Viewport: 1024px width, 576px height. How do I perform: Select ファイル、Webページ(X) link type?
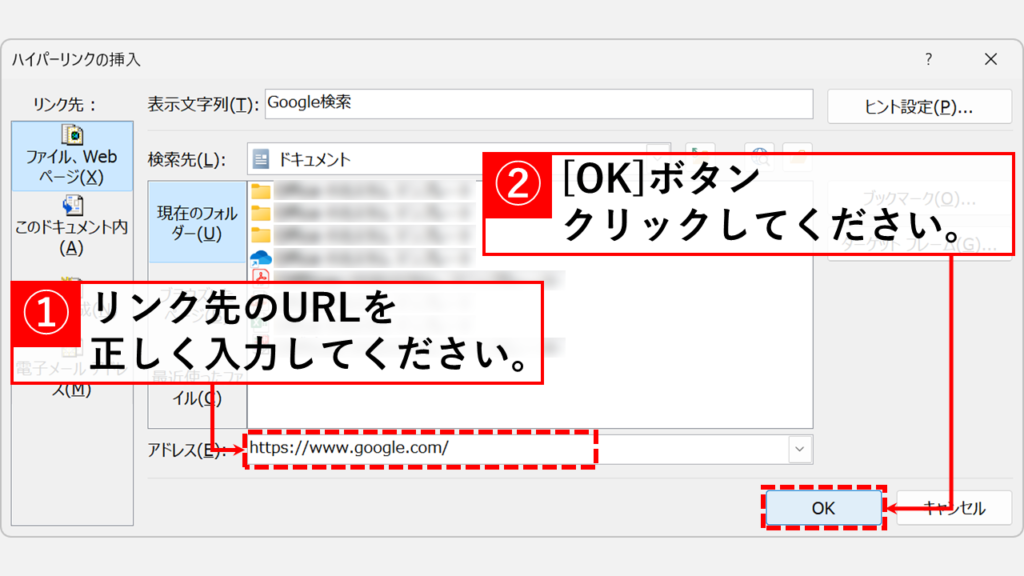tap(72, 156)
